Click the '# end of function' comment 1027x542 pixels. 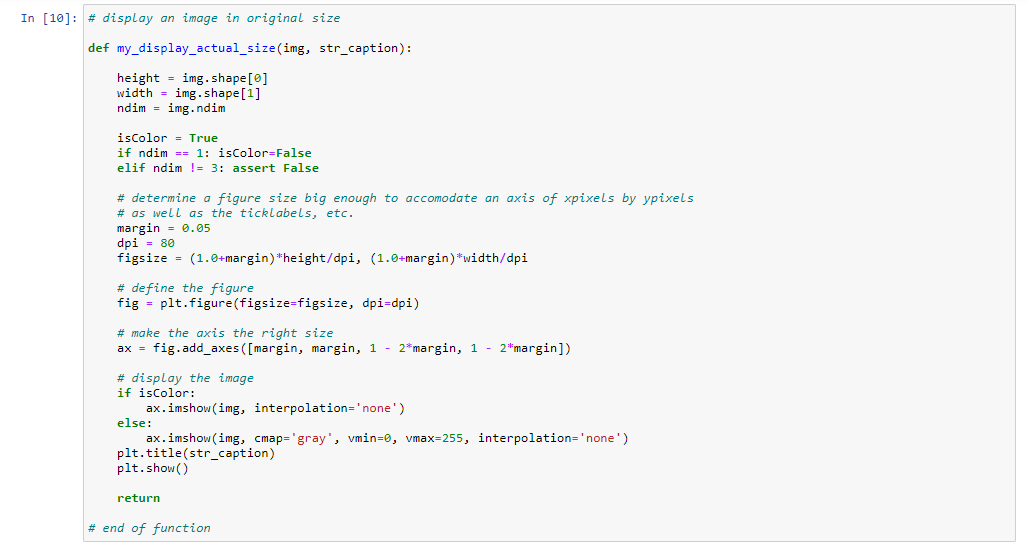point(149,528)
